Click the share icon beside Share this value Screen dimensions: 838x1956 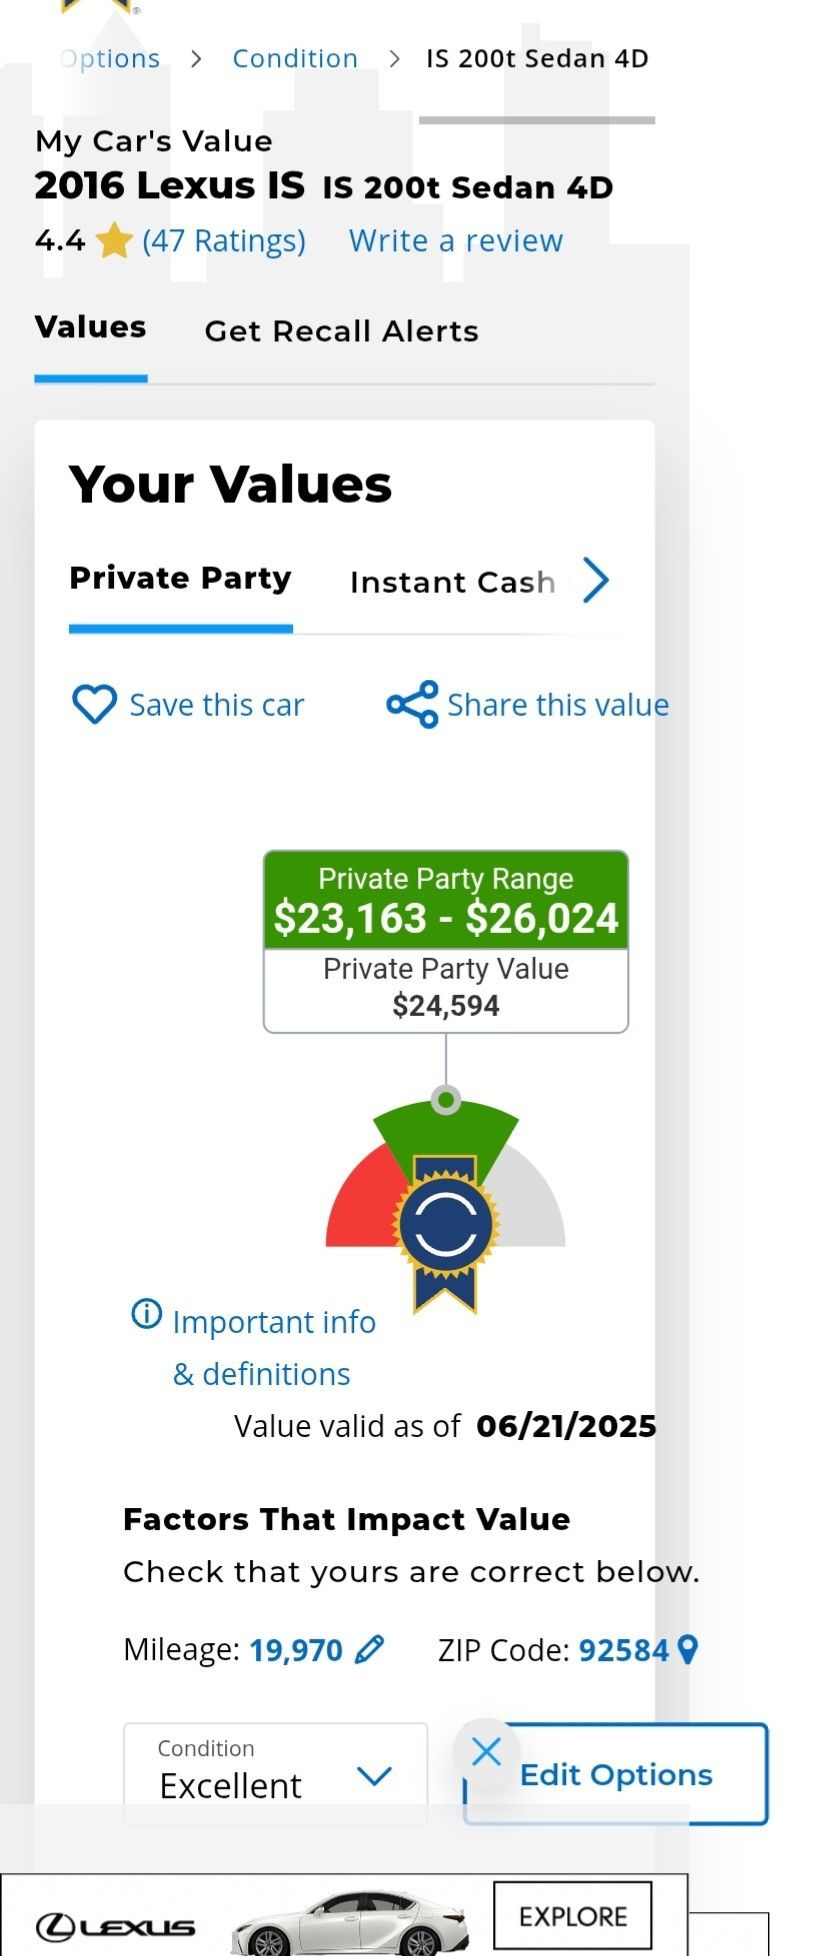pyautogui.click(x=412, y=705)
